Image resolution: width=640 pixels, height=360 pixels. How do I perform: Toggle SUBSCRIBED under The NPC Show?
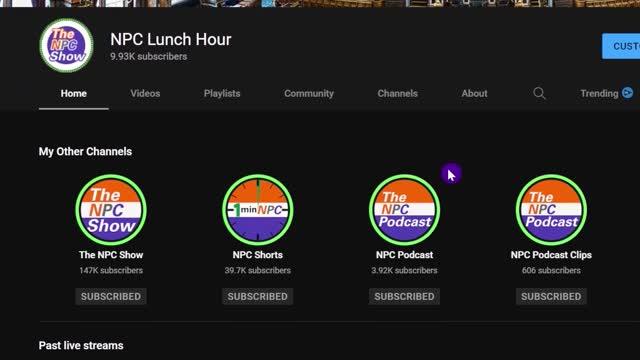[111, 296]
